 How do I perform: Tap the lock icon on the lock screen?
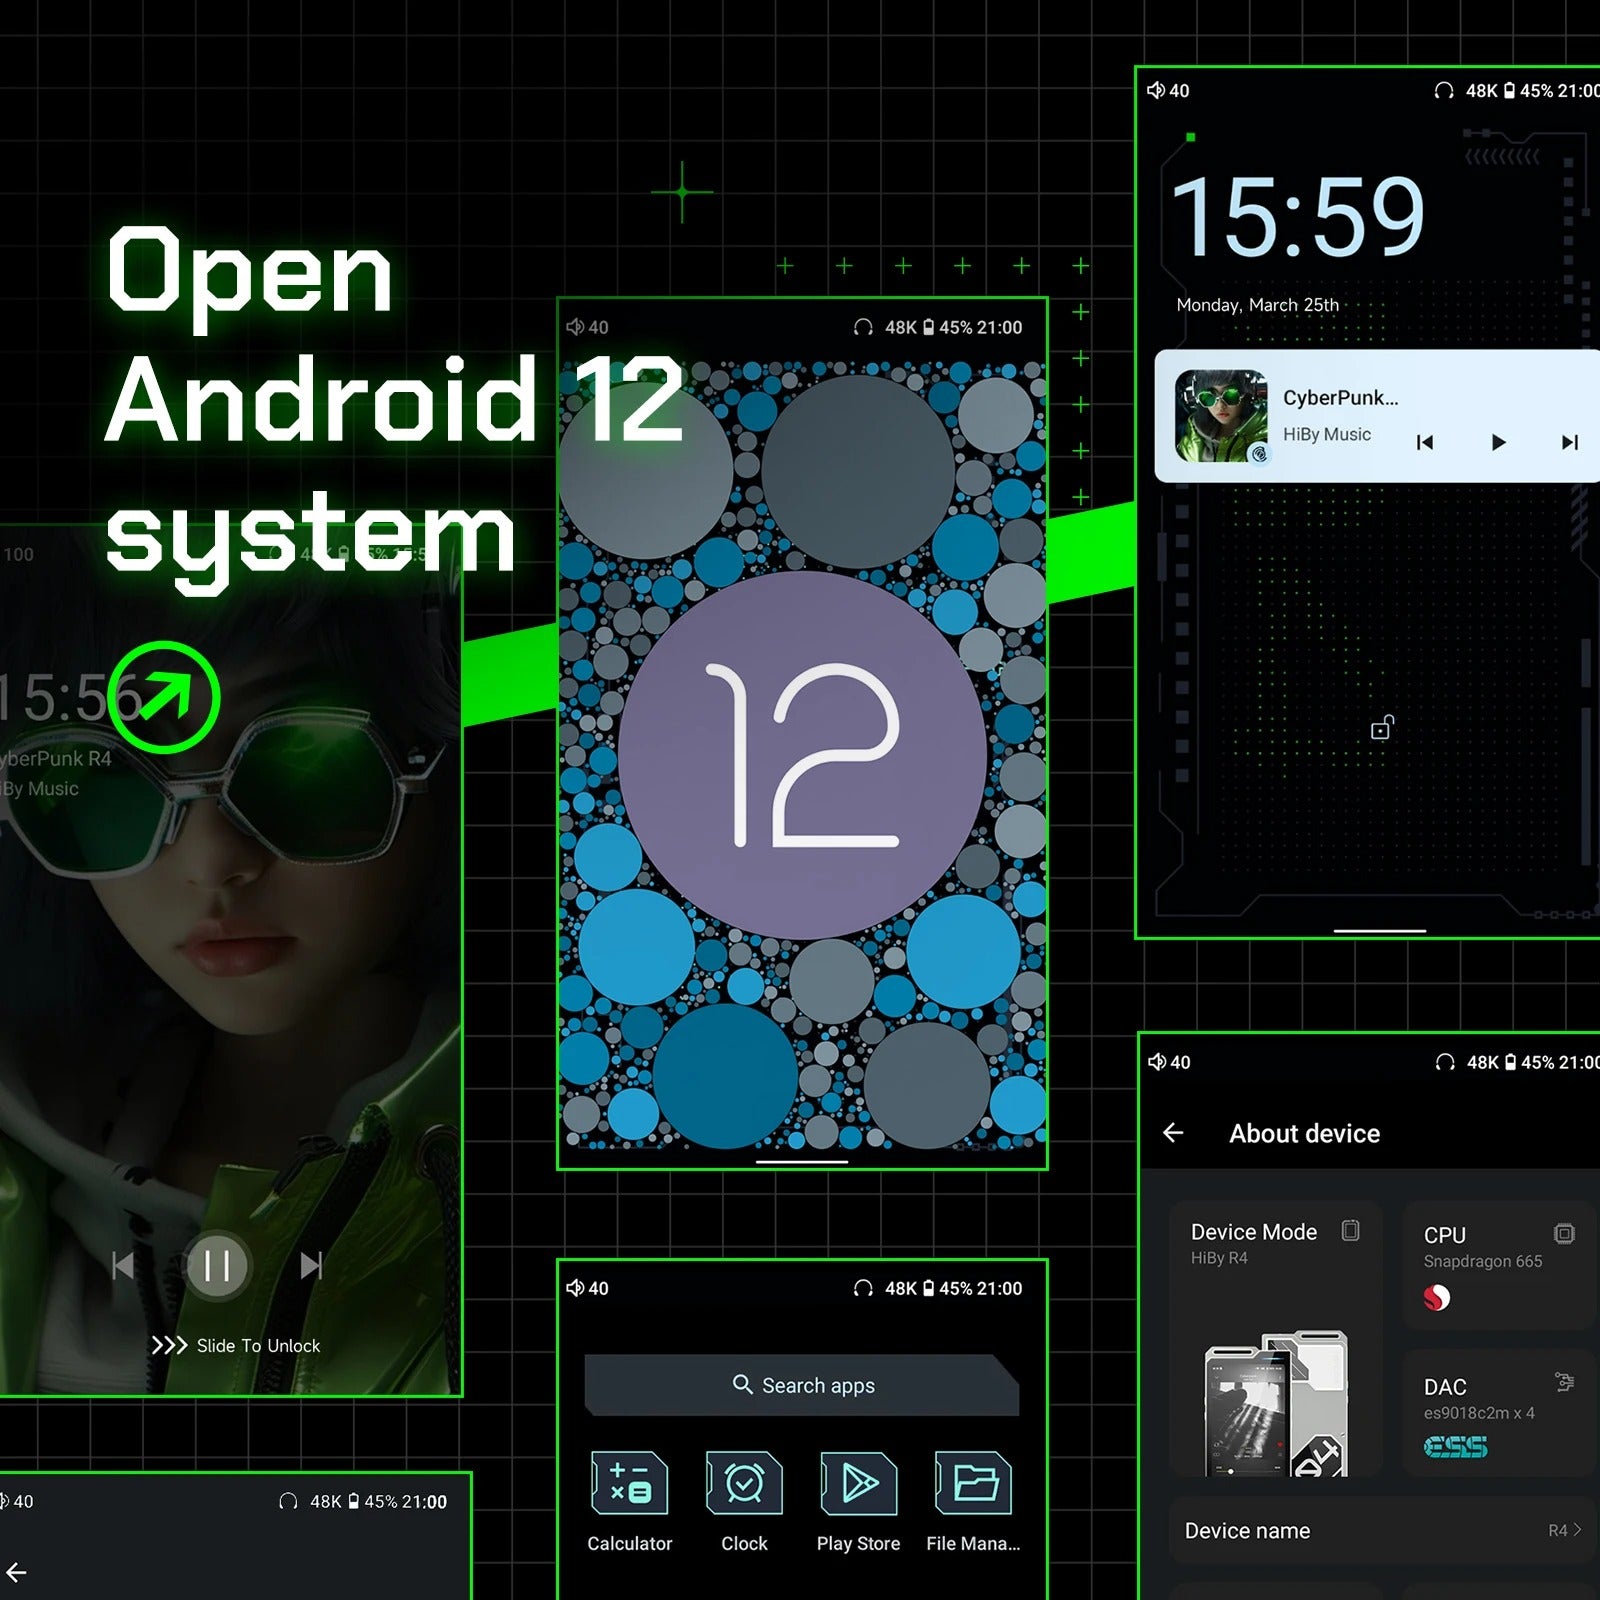click(1382, 727)
